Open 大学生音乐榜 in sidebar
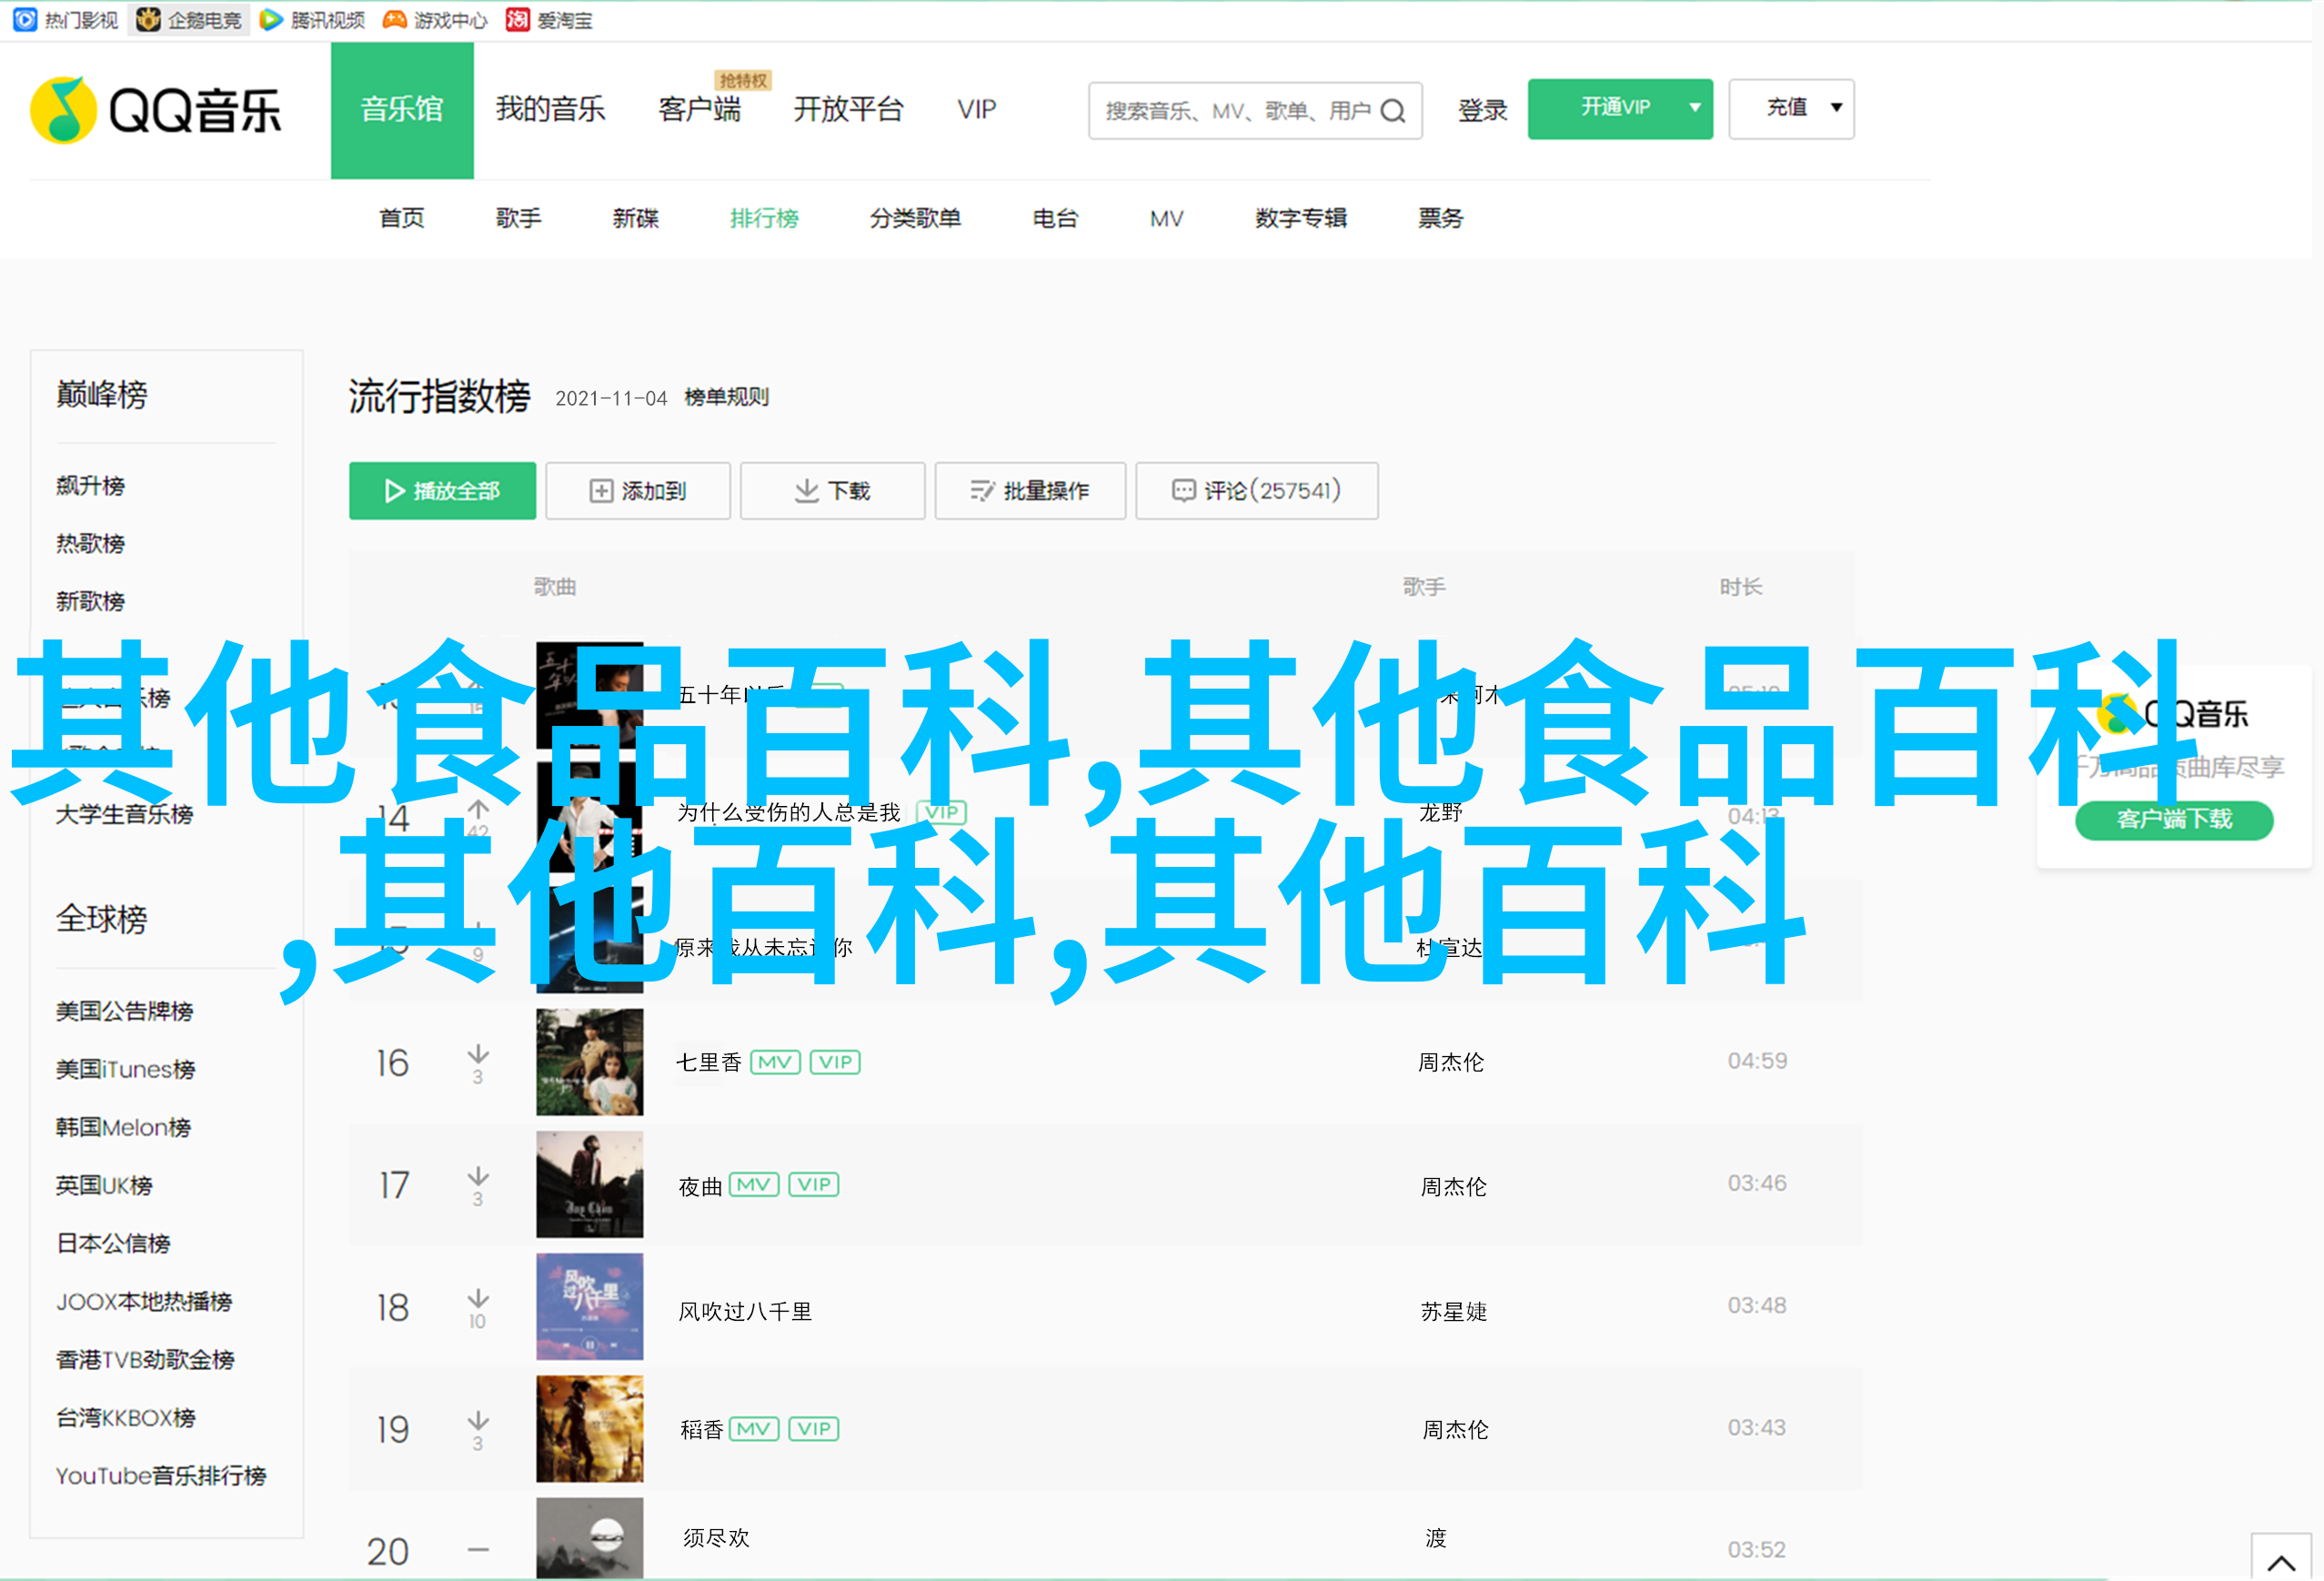The width and height of the screenshot is (2324, 1581). click(x=124, y=815)
